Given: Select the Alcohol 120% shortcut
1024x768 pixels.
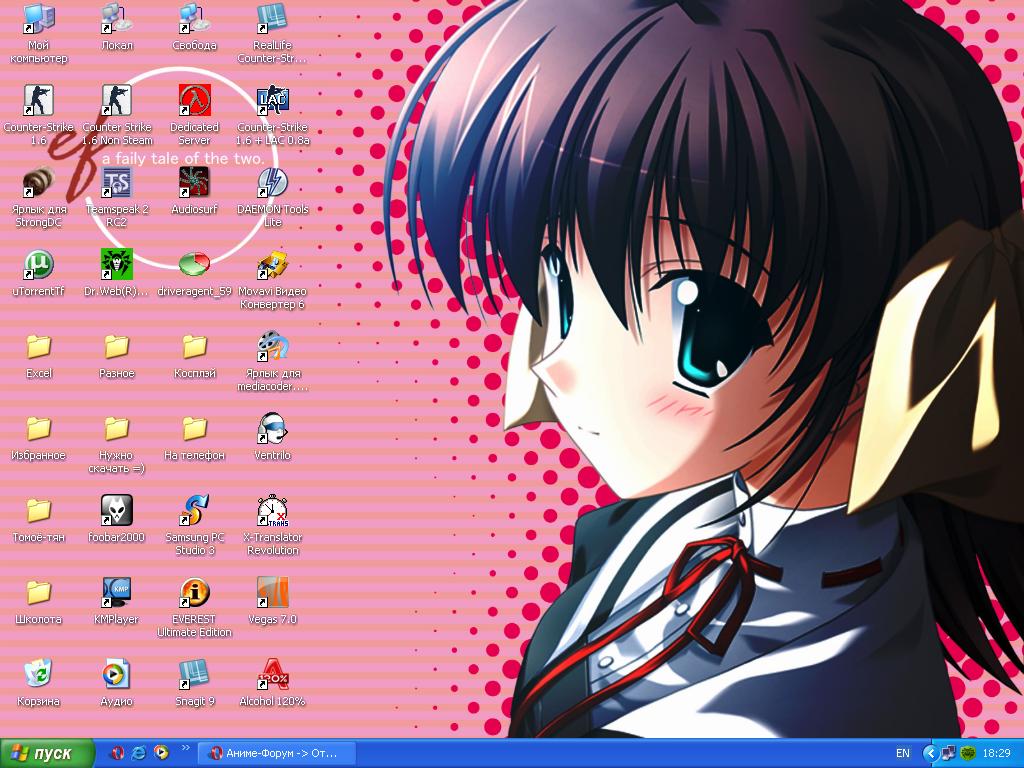Looking at the screenshot, I should click(x=272, y=675).
